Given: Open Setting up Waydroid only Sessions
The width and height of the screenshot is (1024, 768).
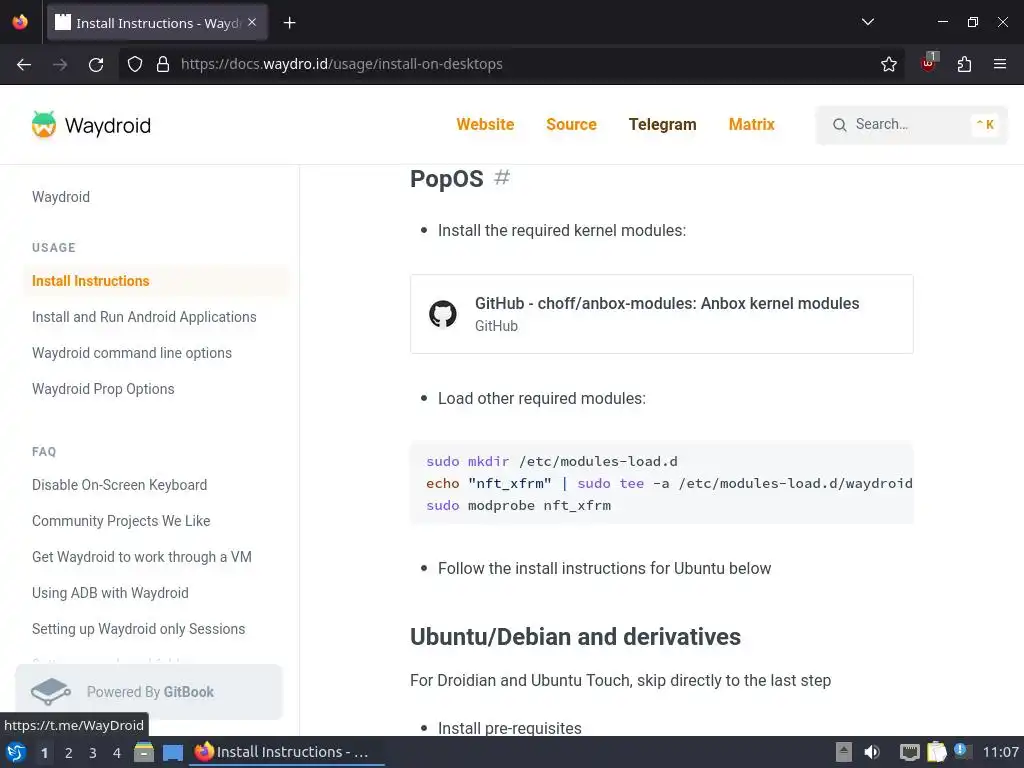Looking at the screenshot, I should (x=138, y=628).
